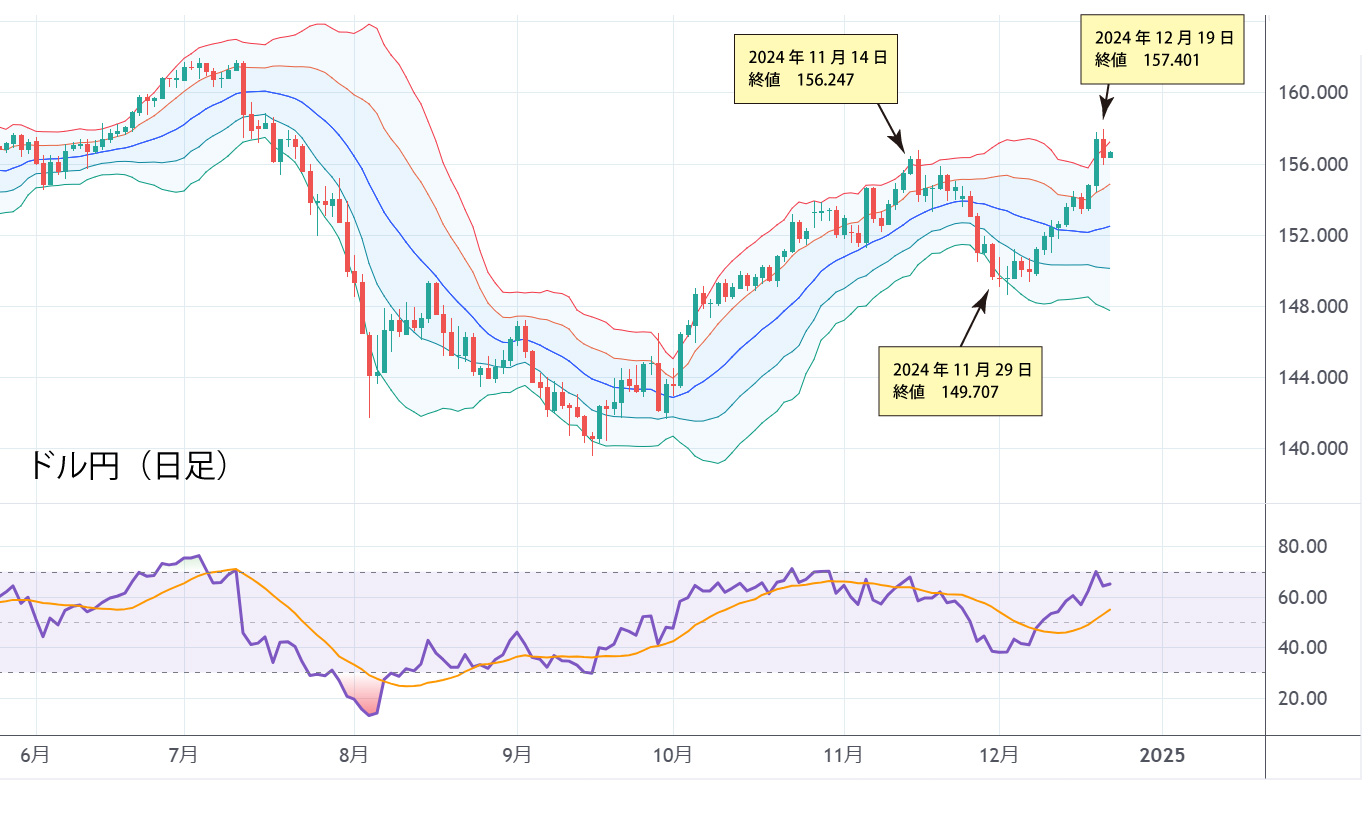Click the red oversold RSI area in August

pos(366,695)
